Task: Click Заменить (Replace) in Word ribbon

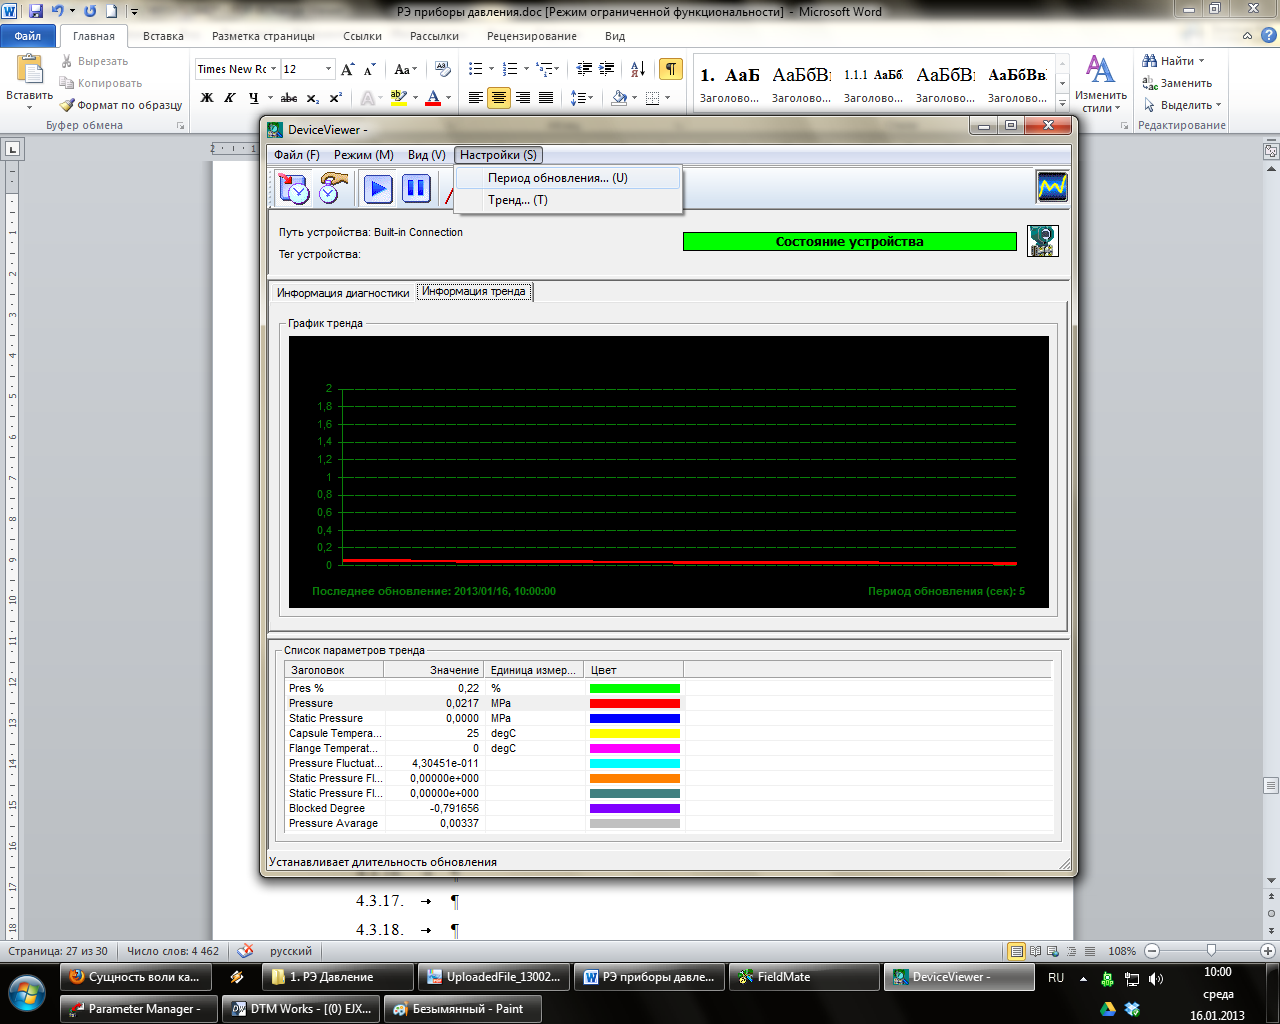Action: 1177,83
